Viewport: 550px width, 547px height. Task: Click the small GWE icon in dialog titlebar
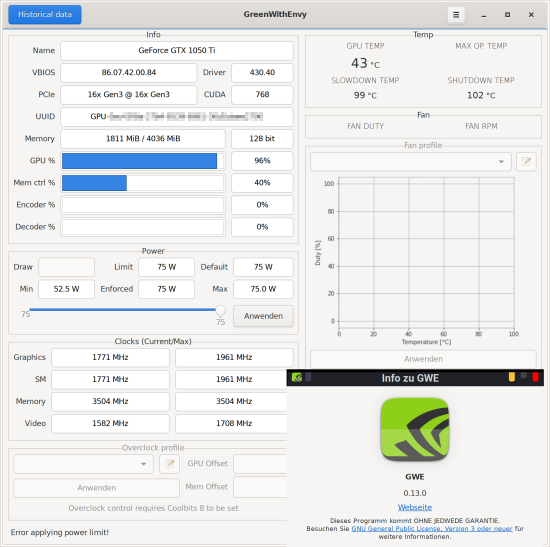(x=297, y=377)
